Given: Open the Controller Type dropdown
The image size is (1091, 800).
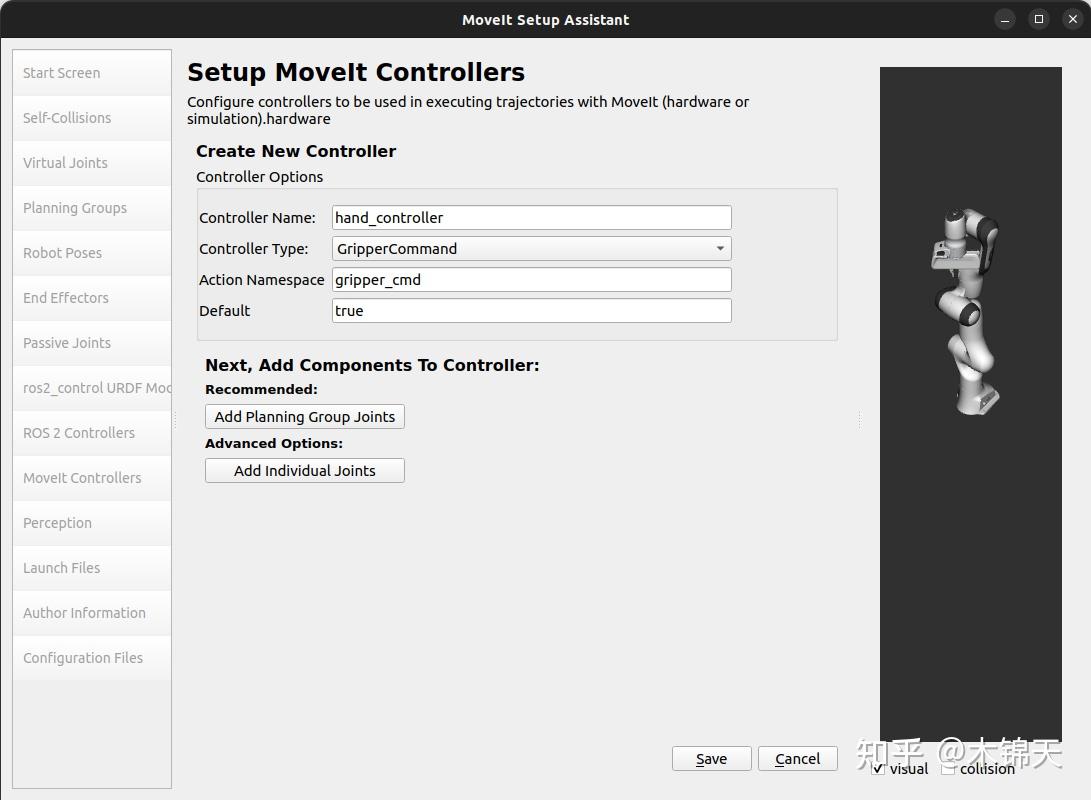Looking at the screenshot, I should click(x=719, y=248).
